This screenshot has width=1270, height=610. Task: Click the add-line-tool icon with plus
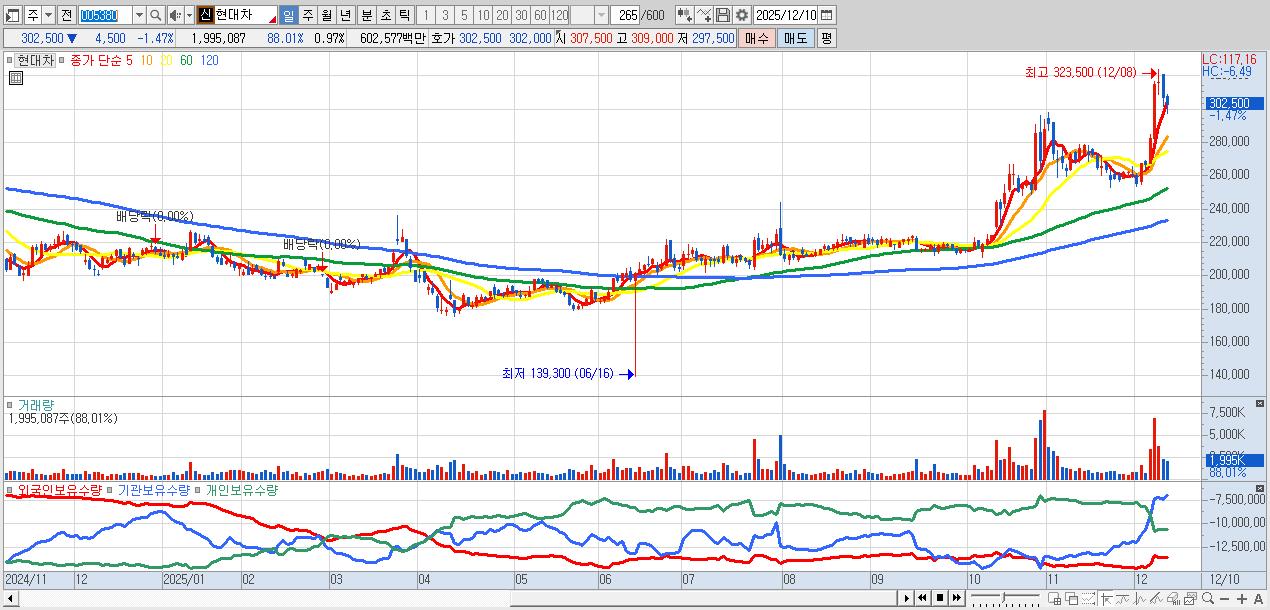[x=704, y=15]
